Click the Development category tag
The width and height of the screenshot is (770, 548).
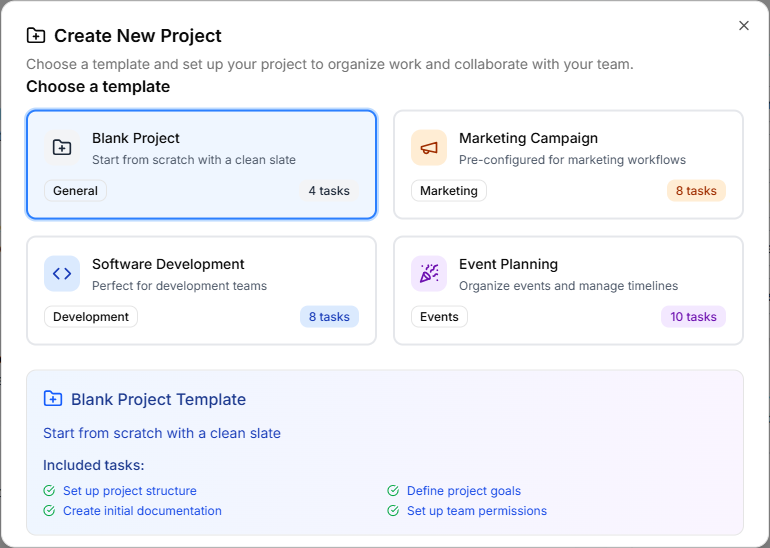91,317
